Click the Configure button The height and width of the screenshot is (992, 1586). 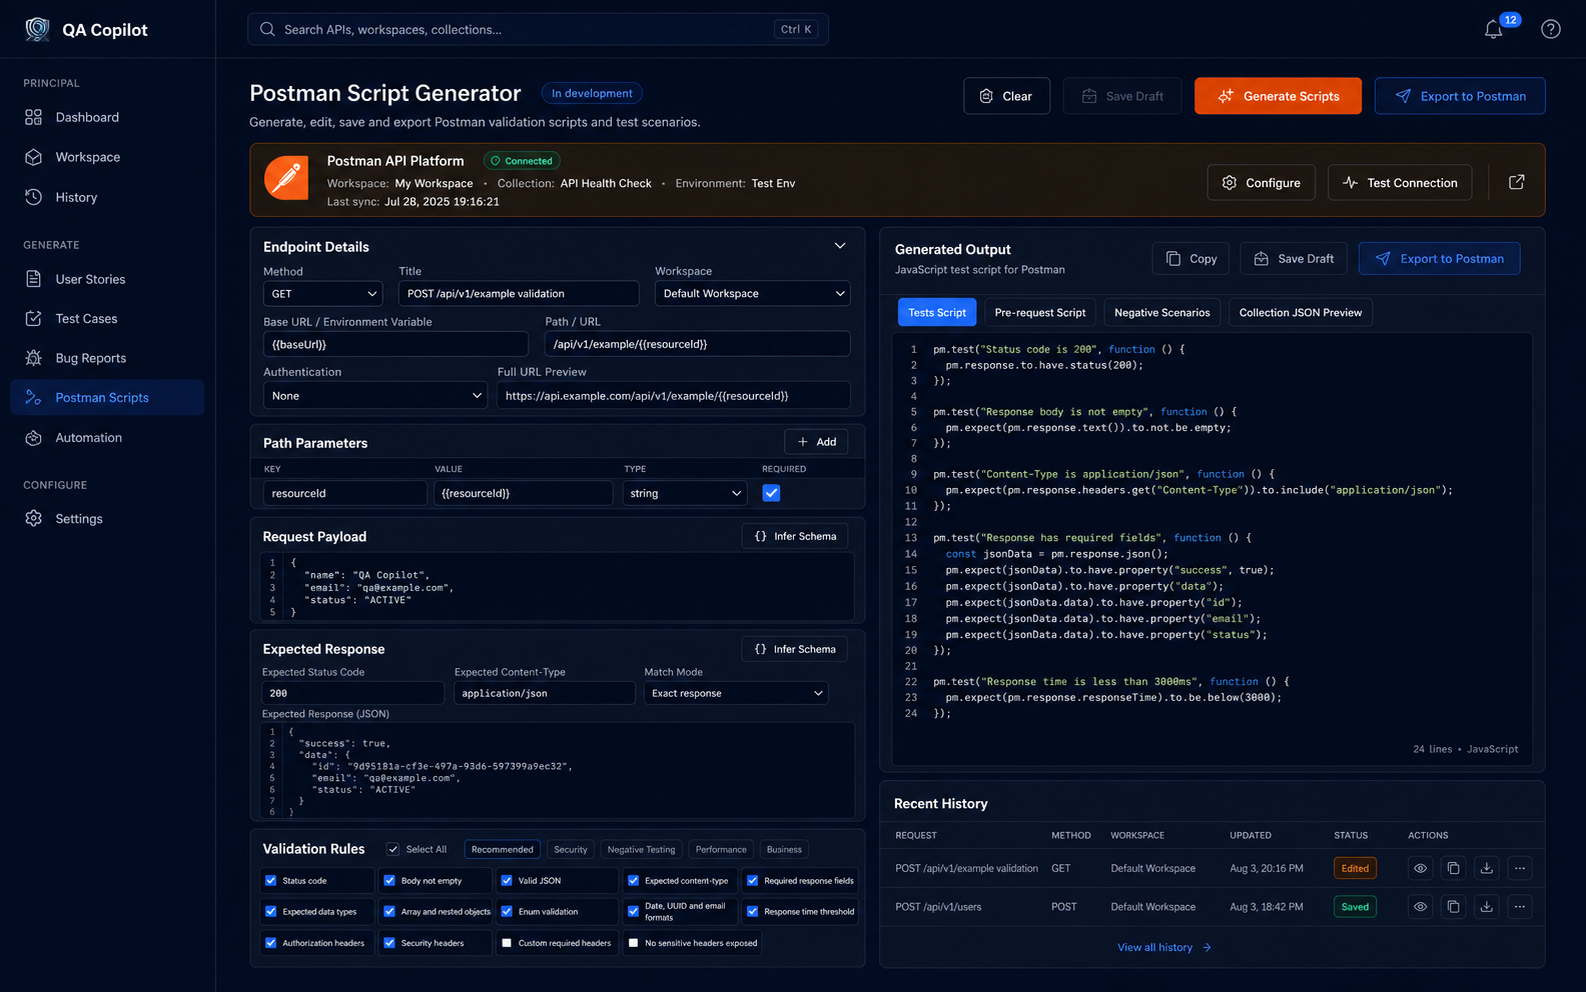tap(1261, 183)
